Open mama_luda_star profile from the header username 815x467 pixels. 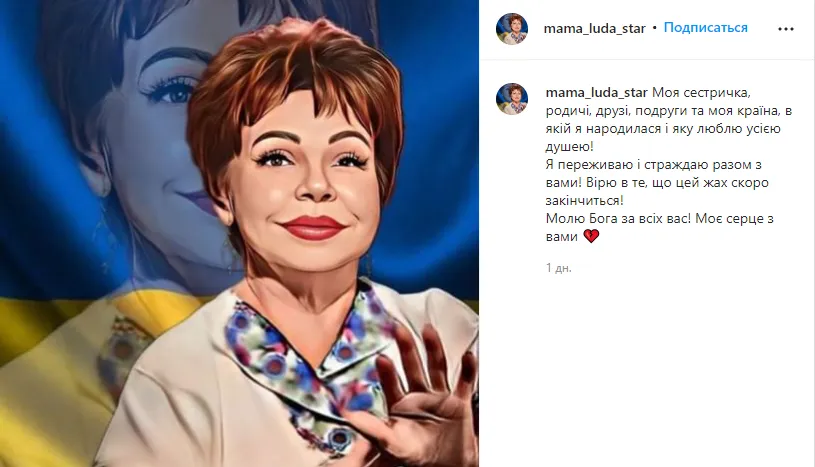coord(594,28)
